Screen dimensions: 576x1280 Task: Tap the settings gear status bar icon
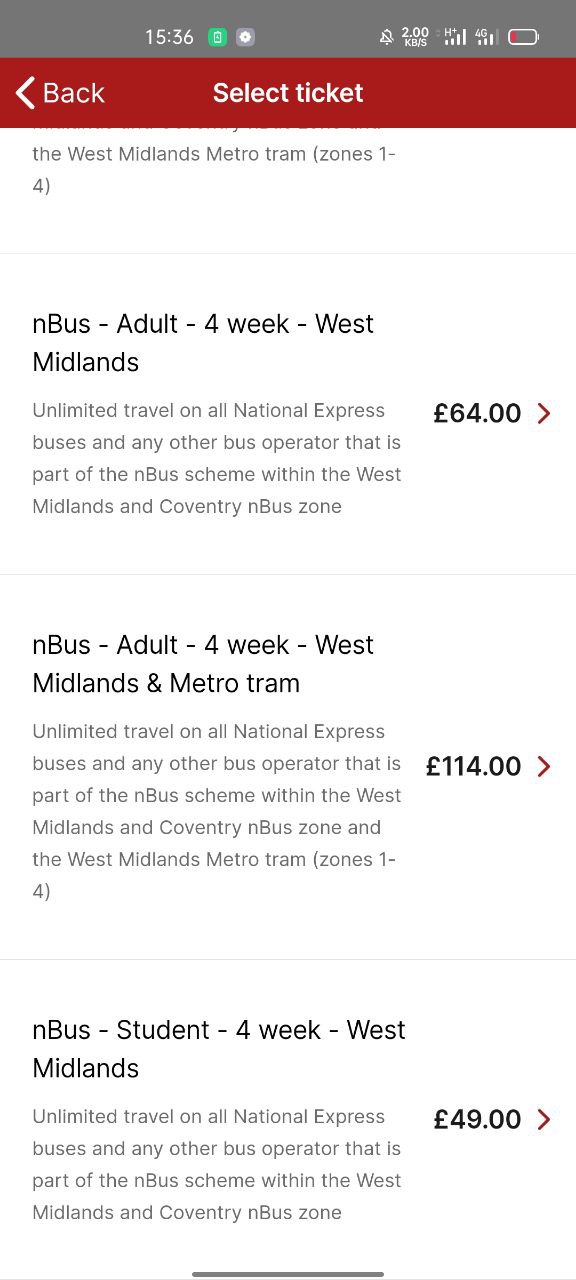pyautogui.click(x=246, y=37)
